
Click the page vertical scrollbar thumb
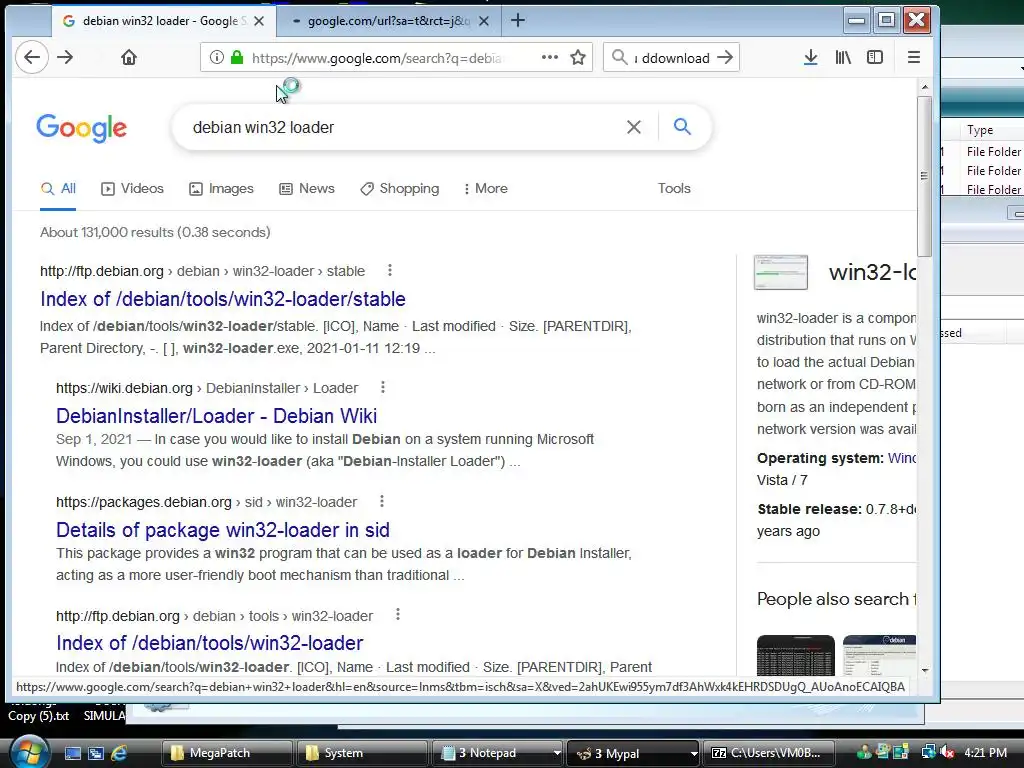[924, 176]
